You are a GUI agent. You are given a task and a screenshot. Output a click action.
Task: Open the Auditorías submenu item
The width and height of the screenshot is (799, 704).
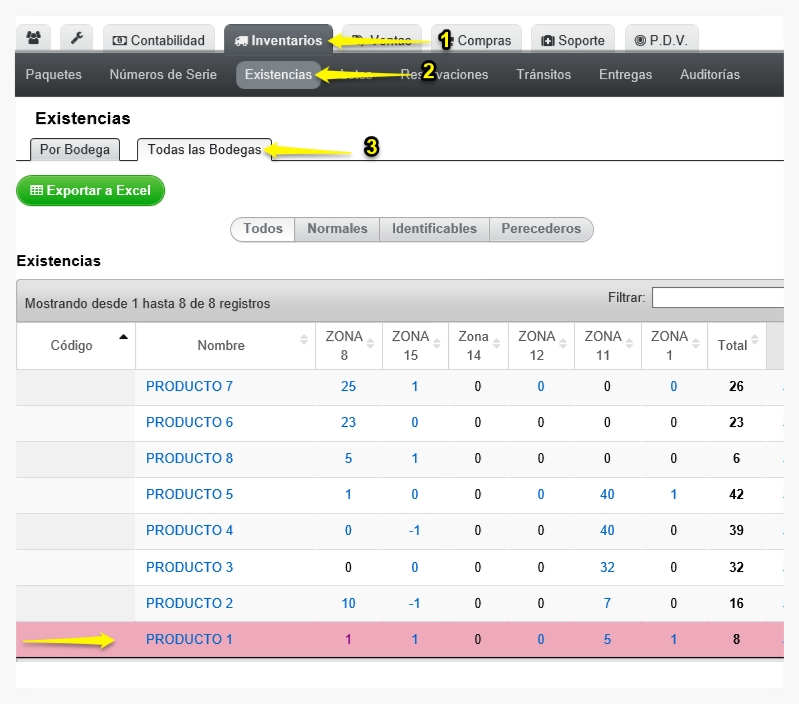[x=710, y=74]
